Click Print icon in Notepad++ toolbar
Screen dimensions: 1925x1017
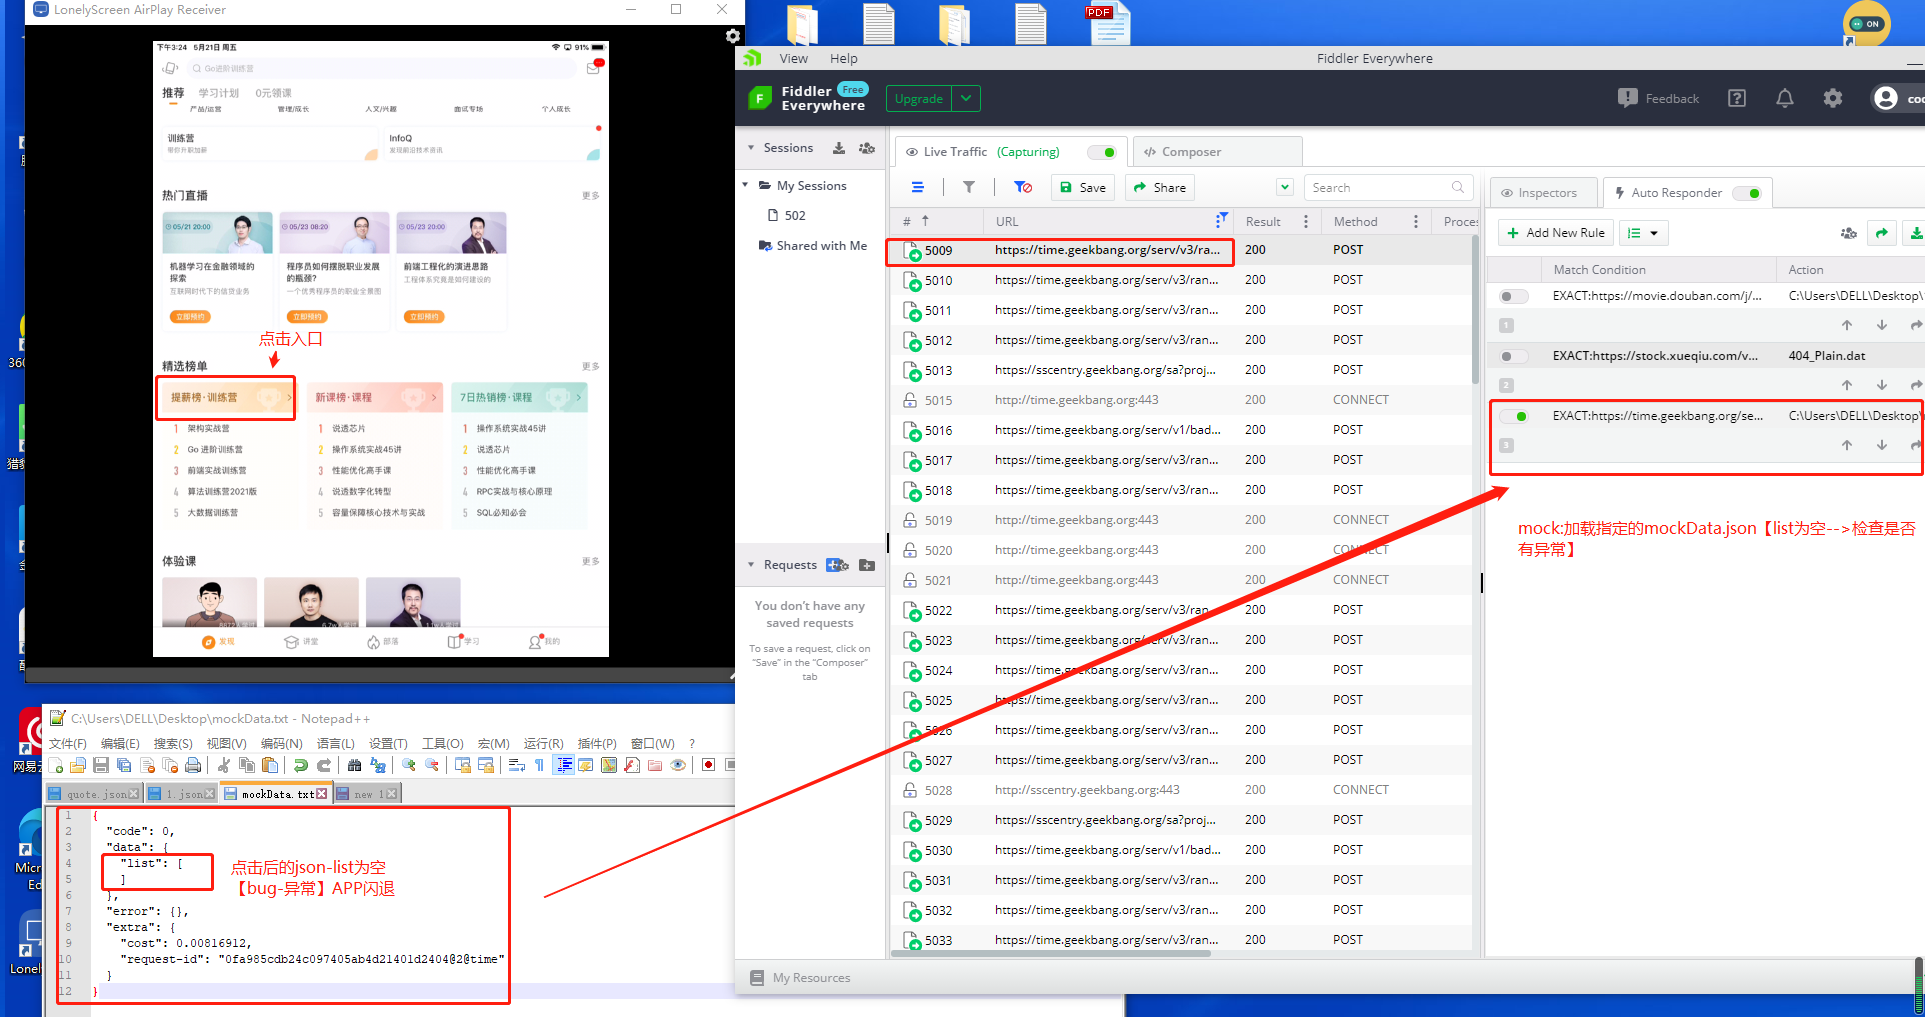click(193, 765)
